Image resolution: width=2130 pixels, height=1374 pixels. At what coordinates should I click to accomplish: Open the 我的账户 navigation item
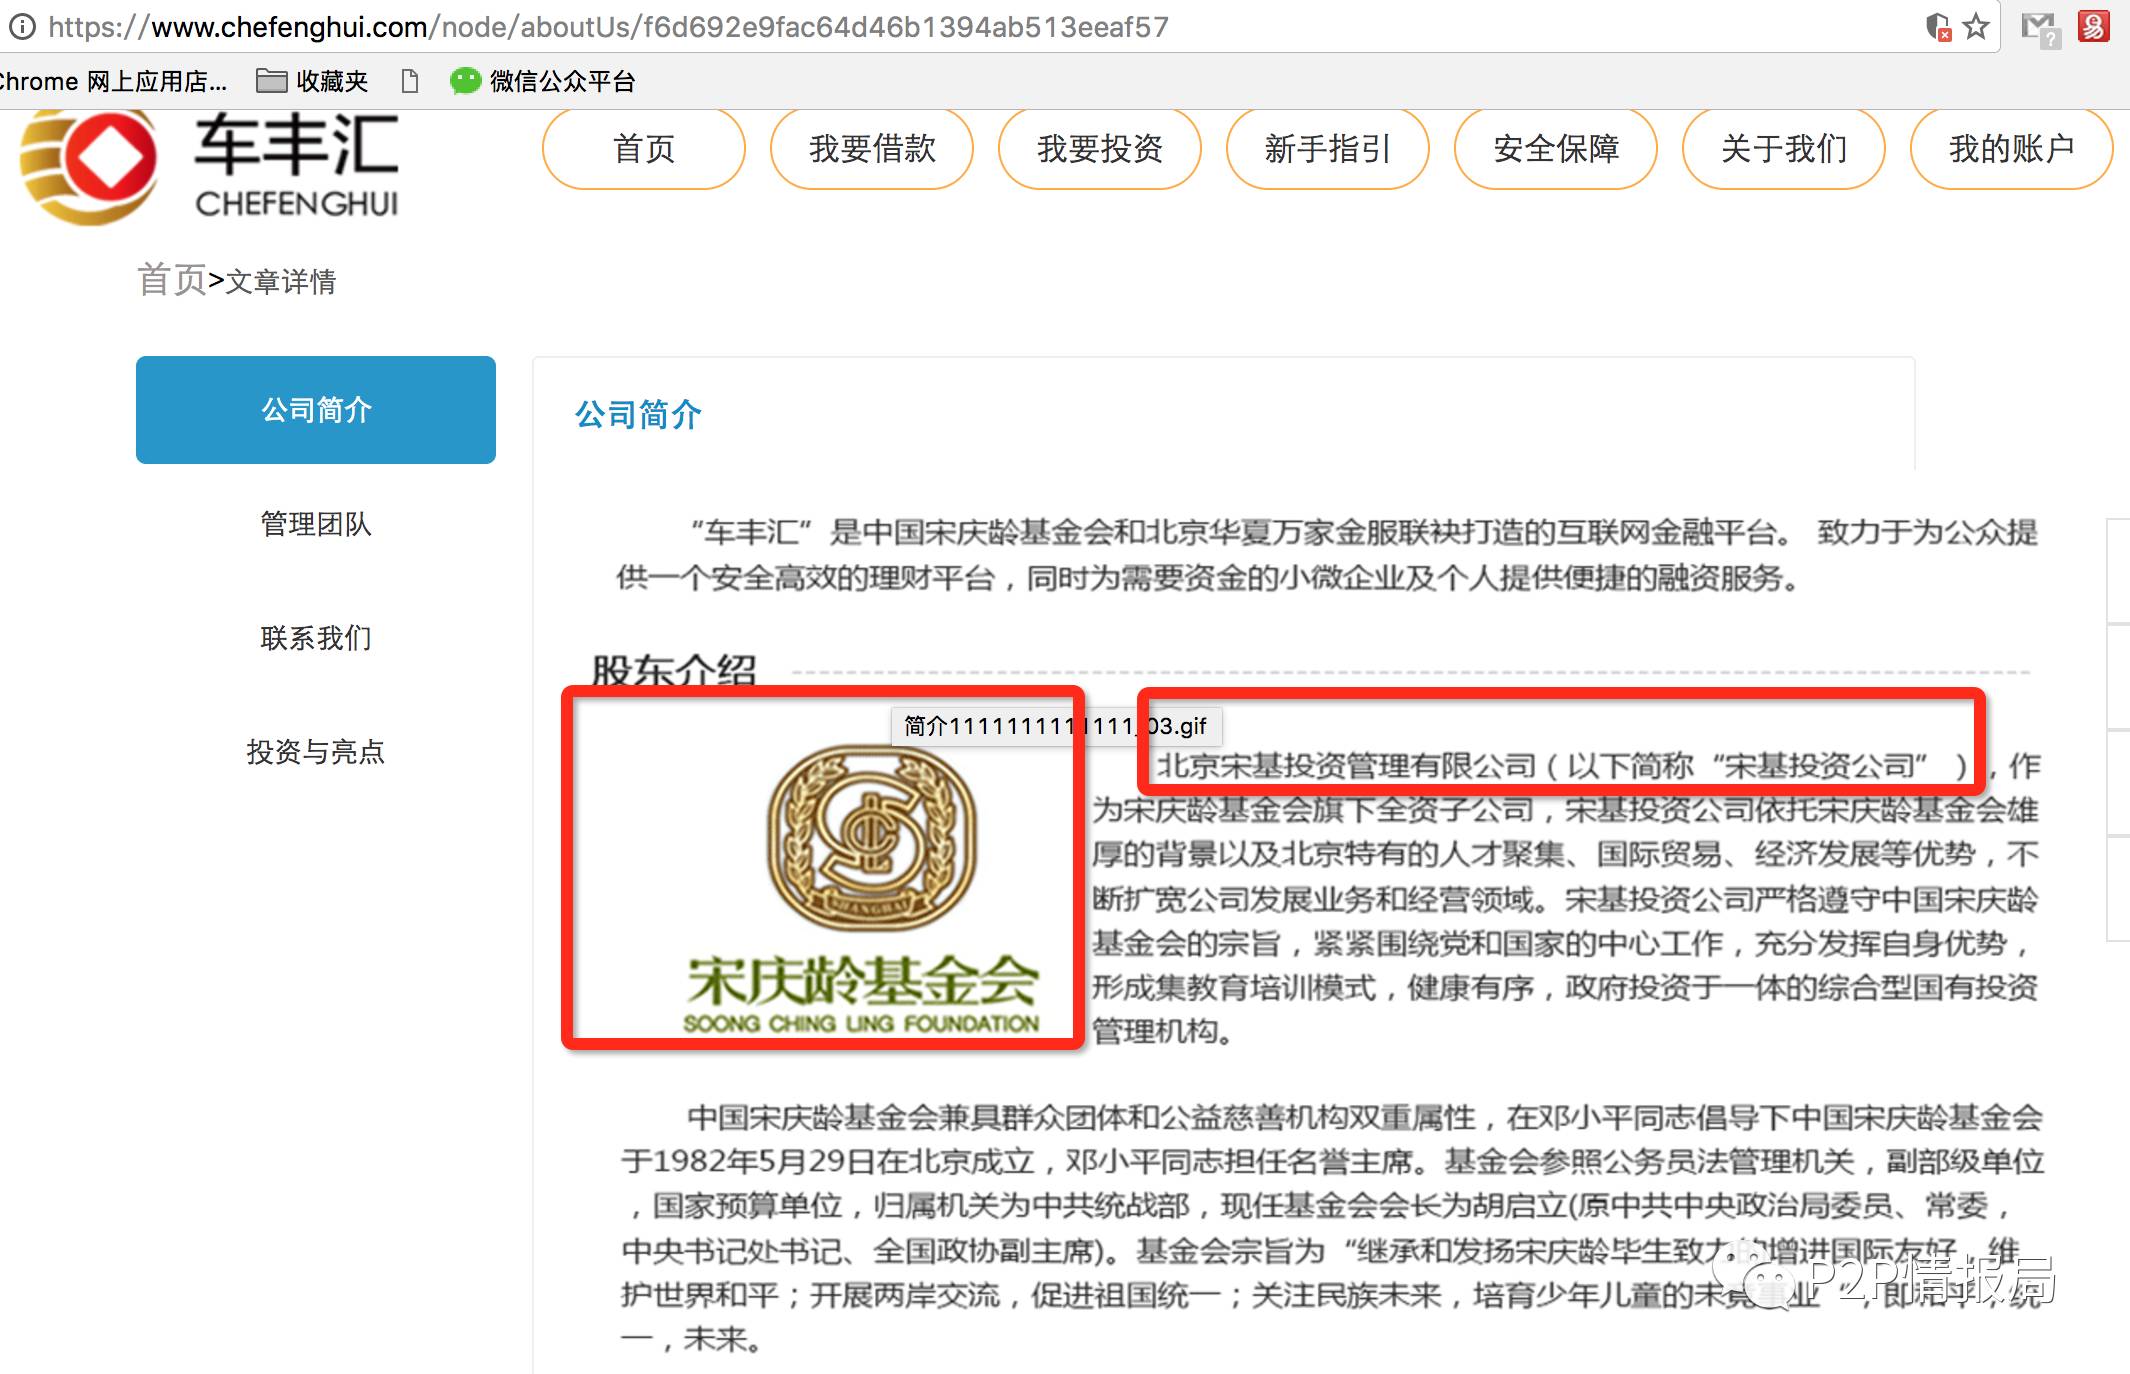point(2012,149)
